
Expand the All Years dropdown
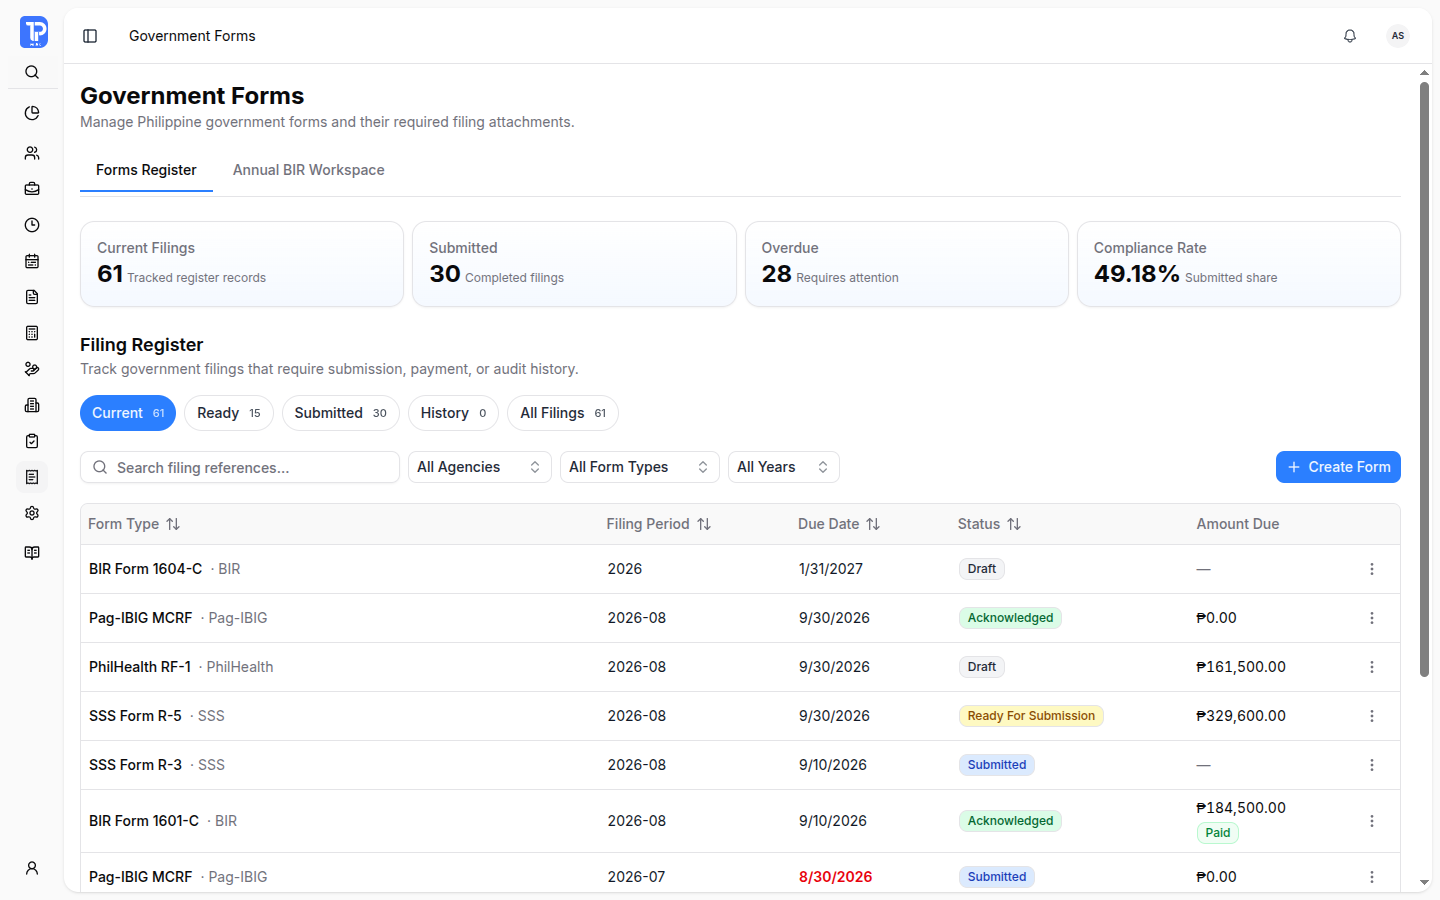click(784, 467)
